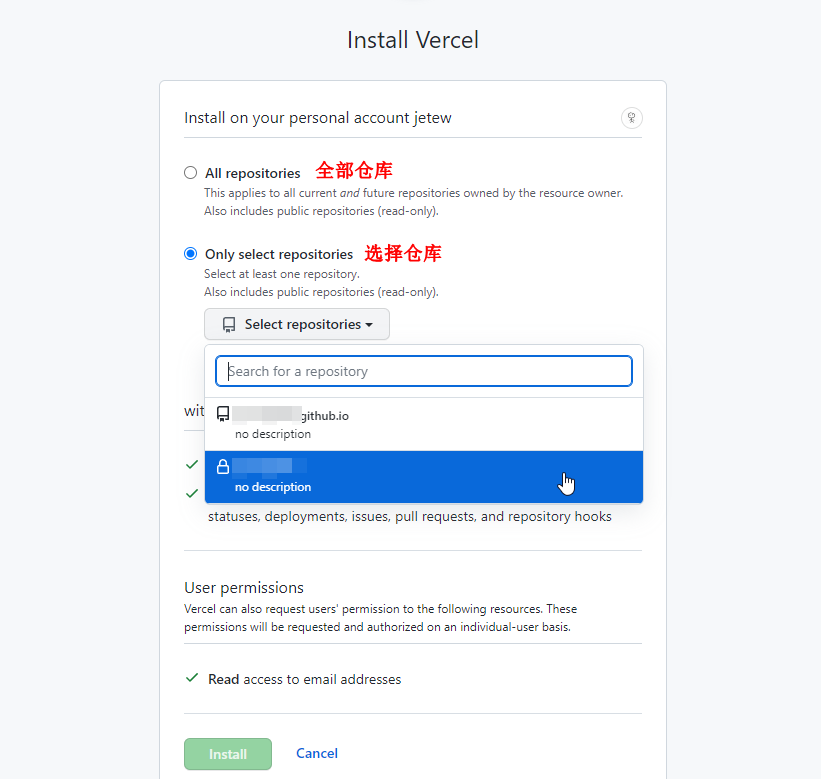Click the 'All repositories' label text
The image size is (821, 779).
[252, 173]
